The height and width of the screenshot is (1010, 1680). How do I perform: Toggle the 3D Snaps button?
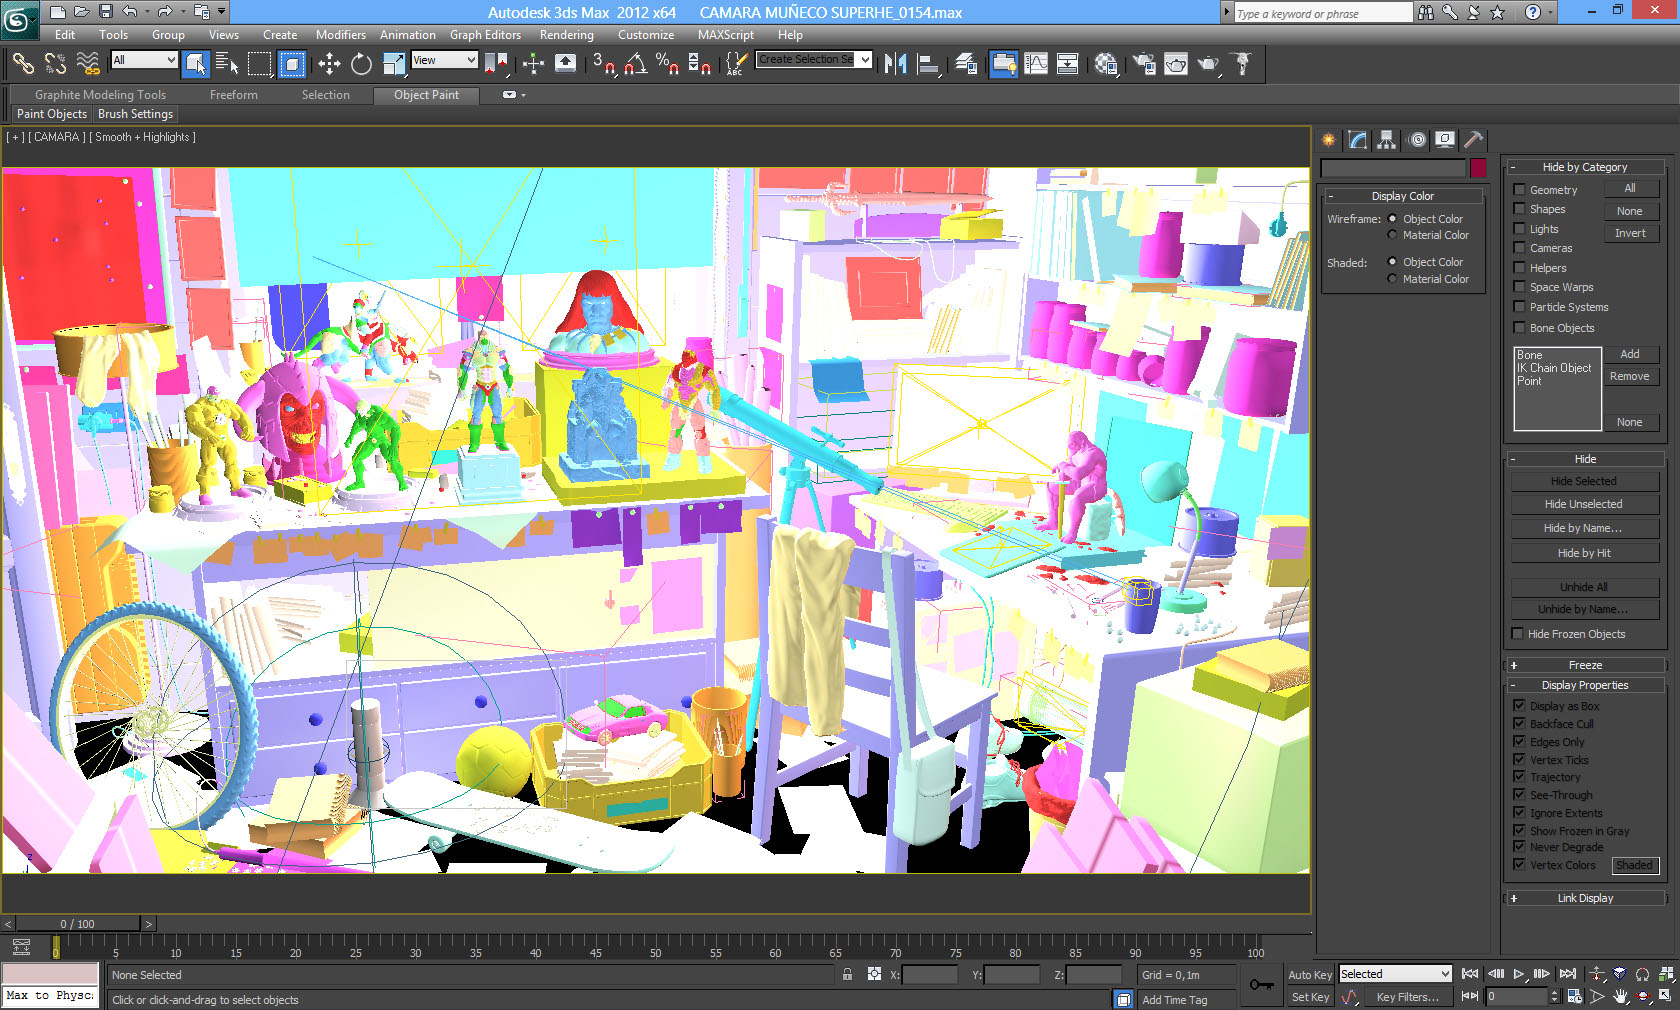point(604,64)
